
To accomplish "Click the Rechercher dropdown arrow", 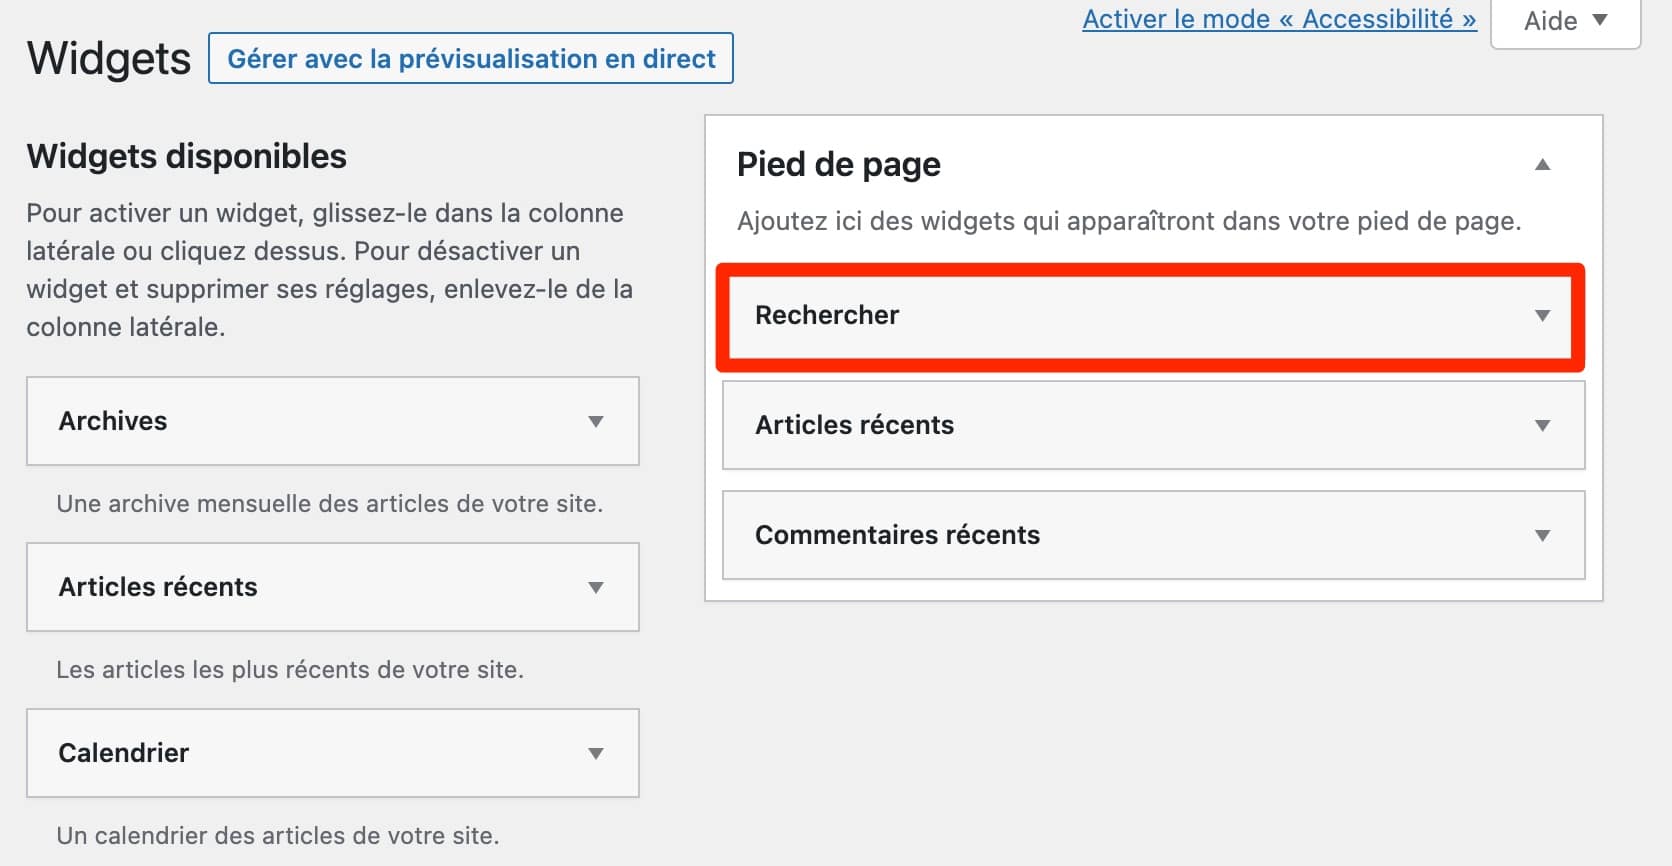I will (x=1542, y=315).
